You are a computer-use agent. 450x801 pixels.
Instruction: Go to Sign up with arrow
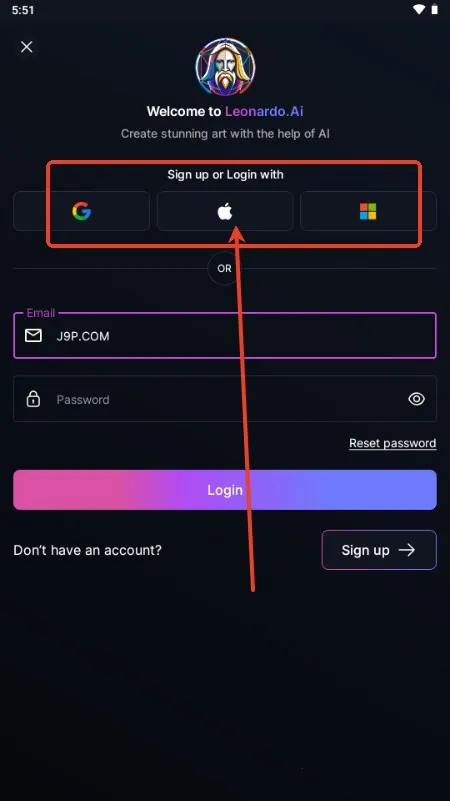pyautogui.click(x=379, y=550)
